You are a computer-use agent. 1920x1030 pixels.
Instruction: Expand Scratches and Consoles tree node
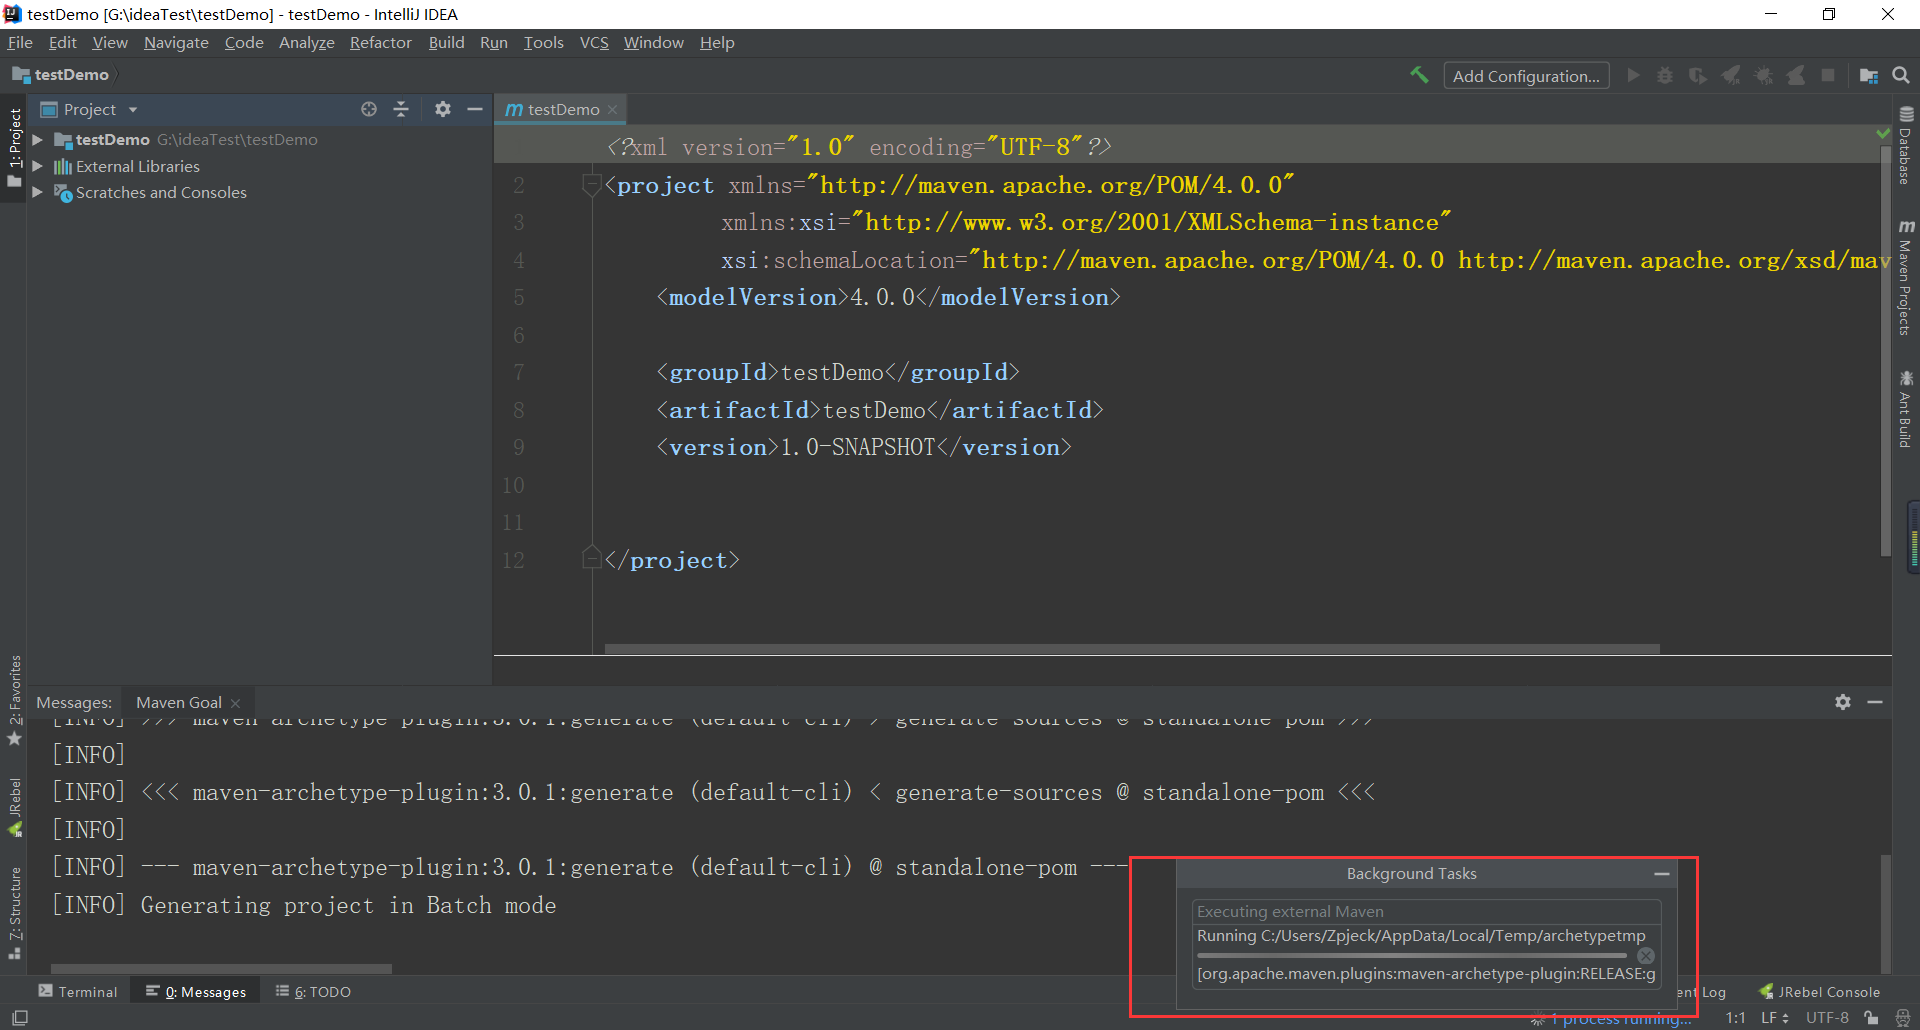tap(37, 192)
